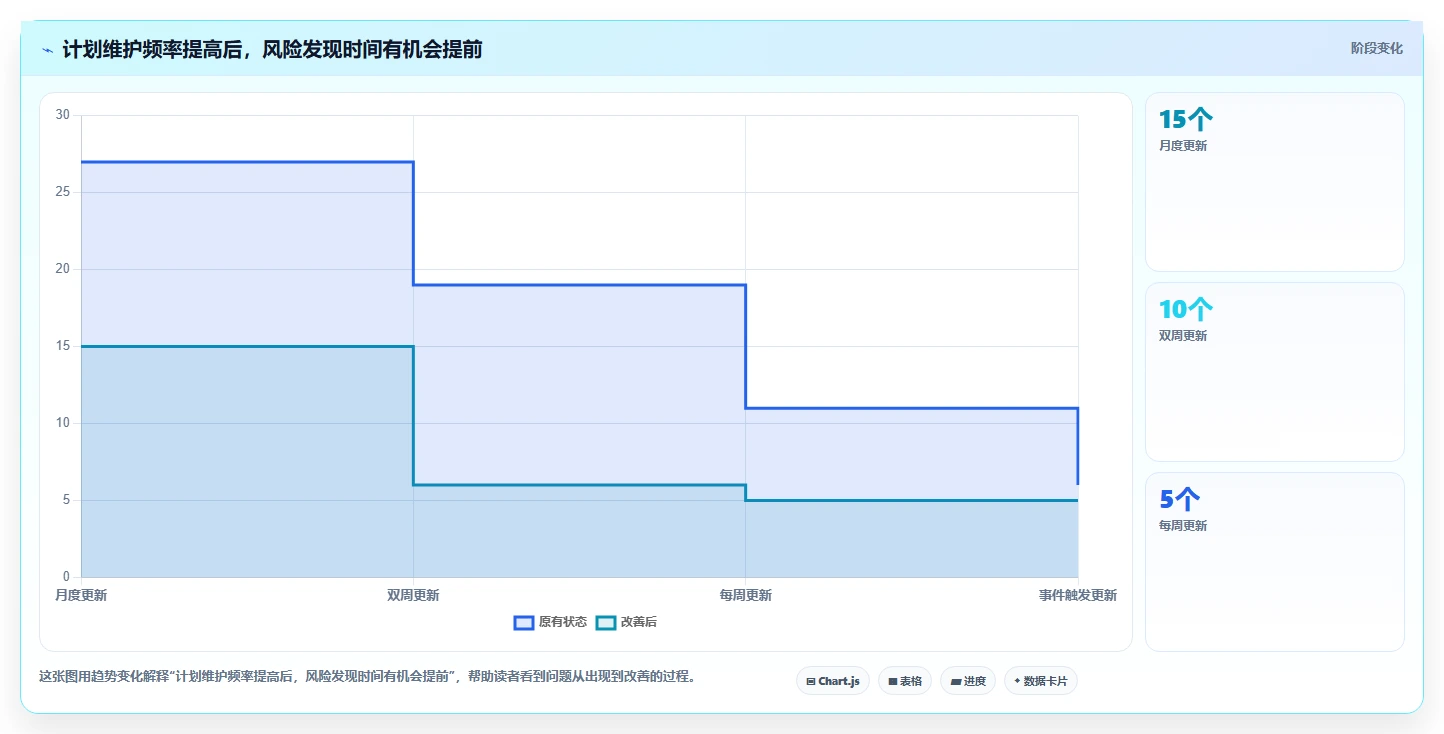Open the 15个 月度更新 card
1444x734 pixels.
(x=1275, y=182)
